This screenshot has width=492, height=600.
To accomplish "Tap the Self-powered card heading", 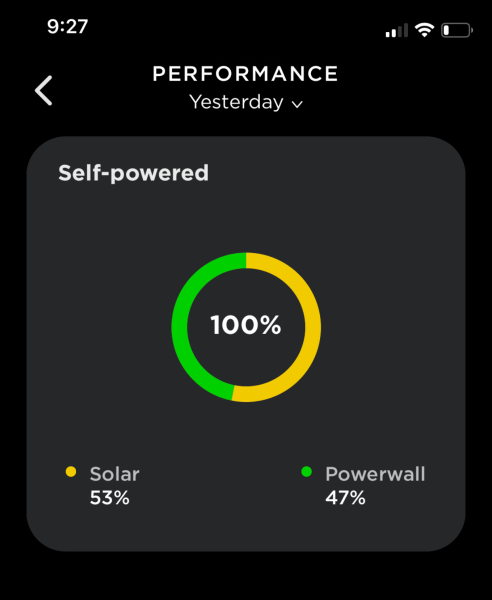I will (x=134, y=173).
